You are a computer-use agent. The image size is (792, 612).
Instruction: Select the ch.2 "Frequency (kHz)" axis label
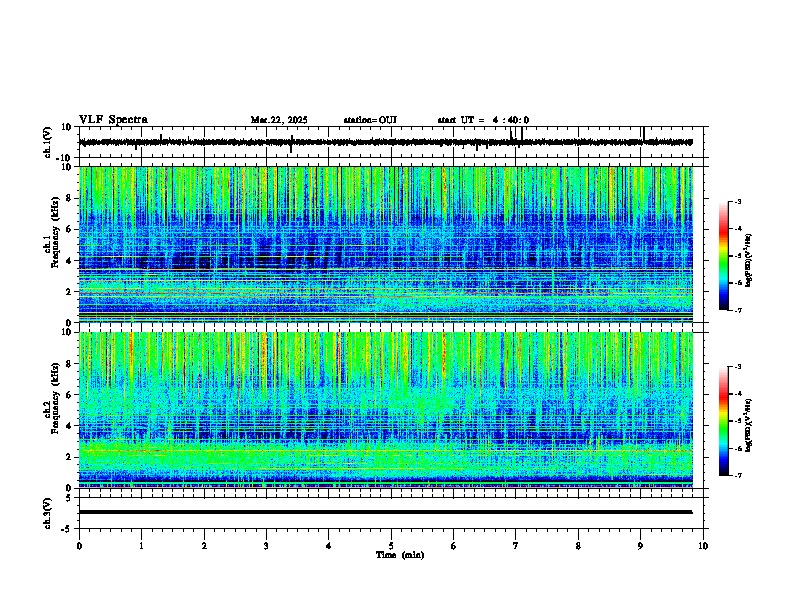55,398
